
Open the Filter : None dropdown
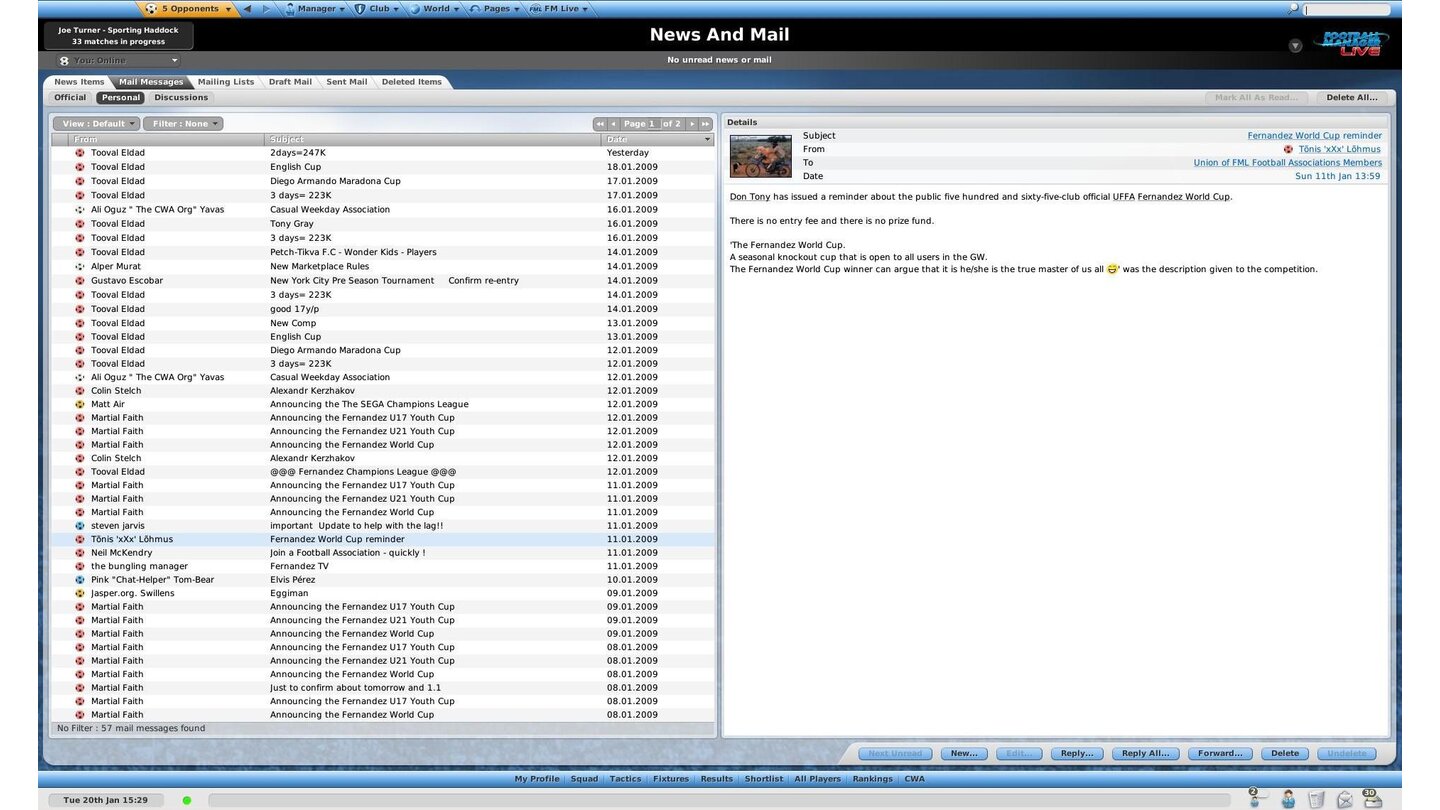click(x=183, y=124)
